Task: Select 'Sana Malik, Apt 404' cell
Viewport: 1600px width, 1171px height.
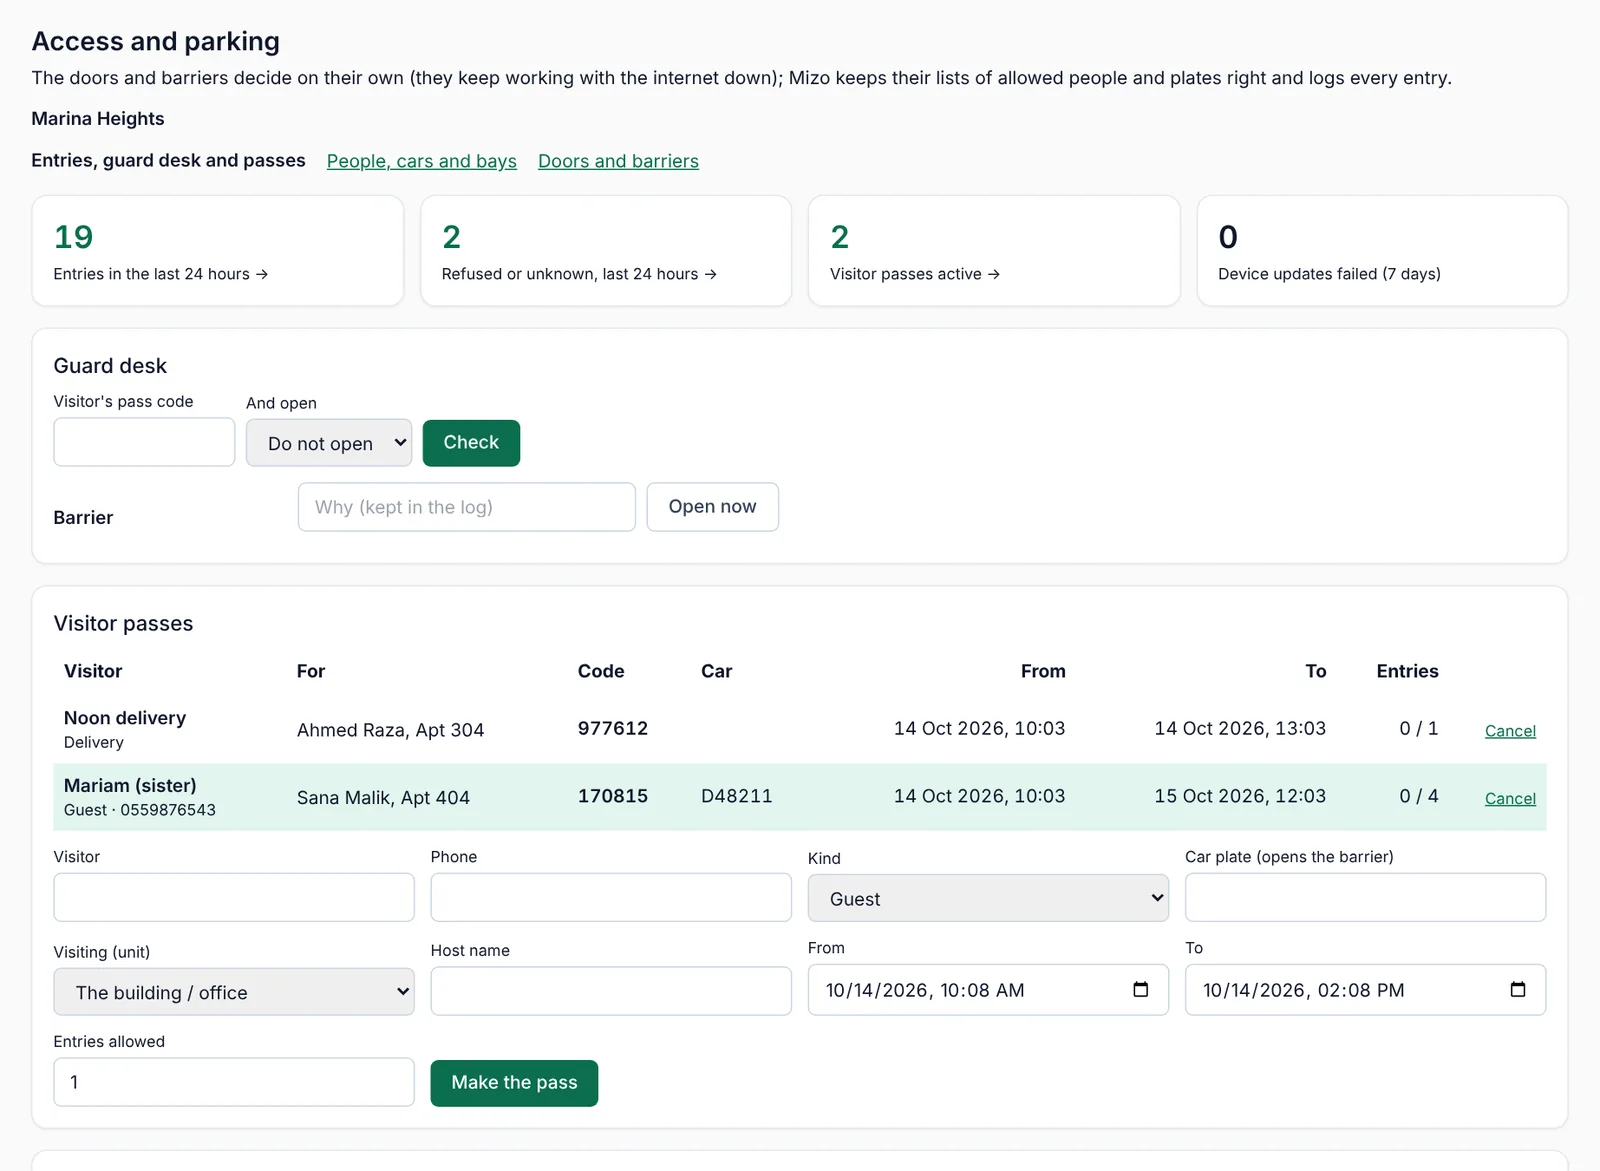Action: 383,798
